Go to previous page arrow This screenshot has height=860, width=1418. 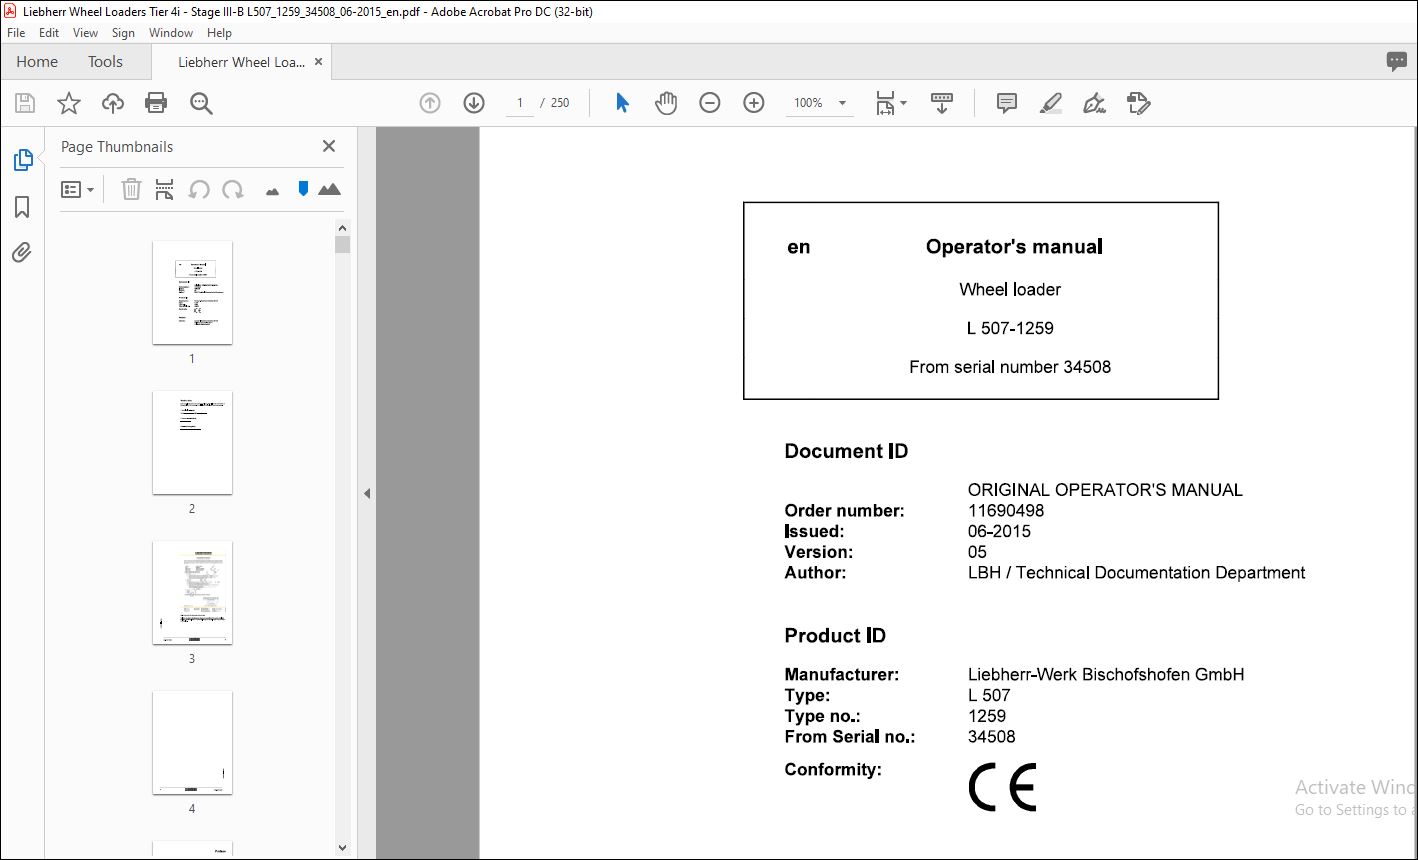(430, 103)
